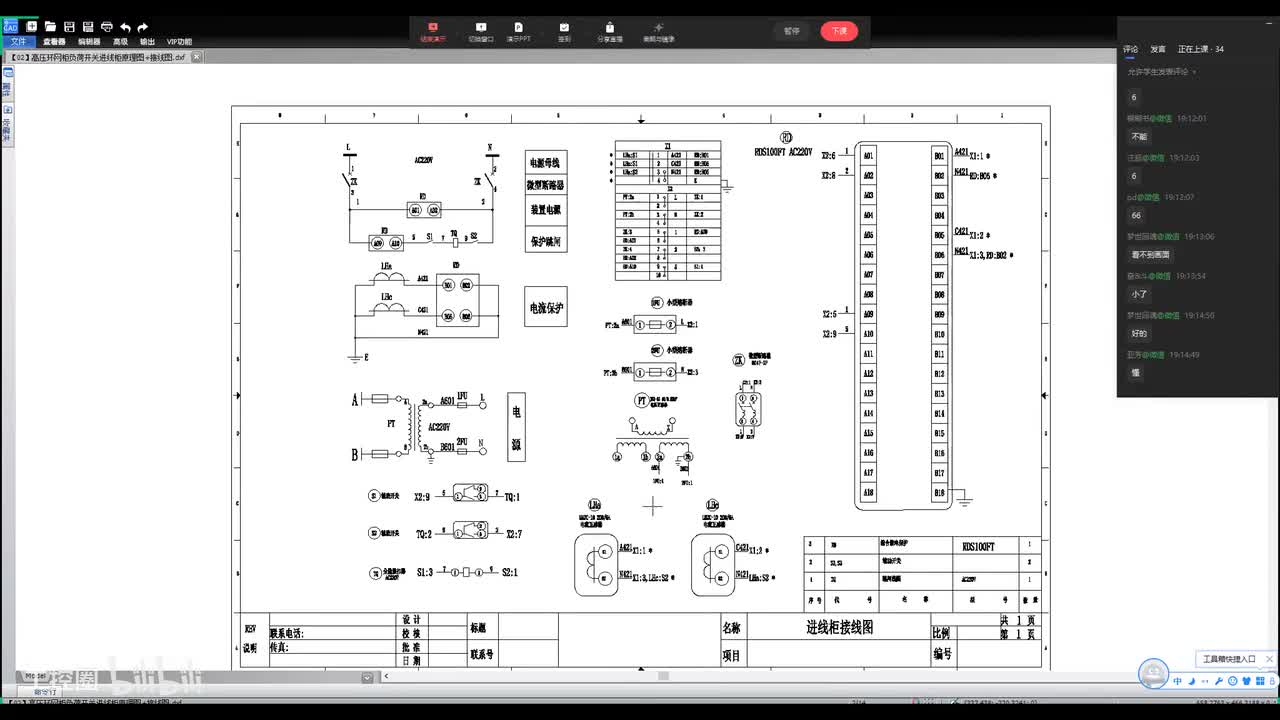This screenshot has width=1280, height=720.
Task: Click the 电源母线 label box in the drawing
Action: pos(546,162)
